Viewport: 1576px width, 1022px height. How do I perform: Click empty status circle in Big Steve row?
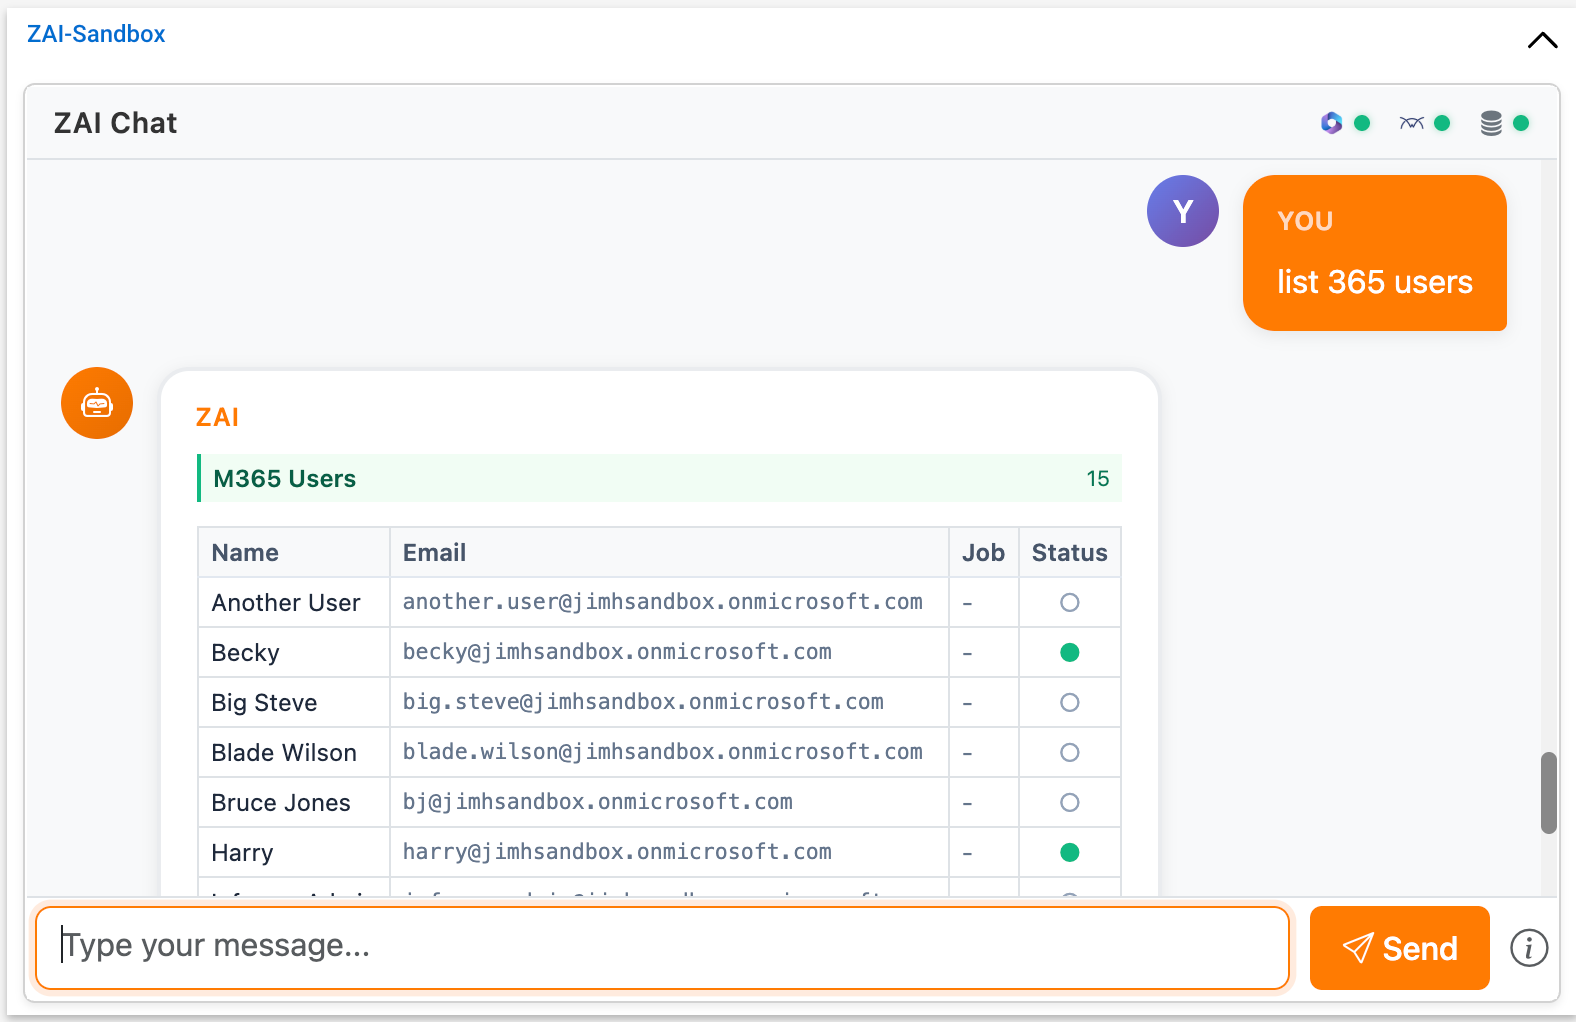click(1070, 703)
